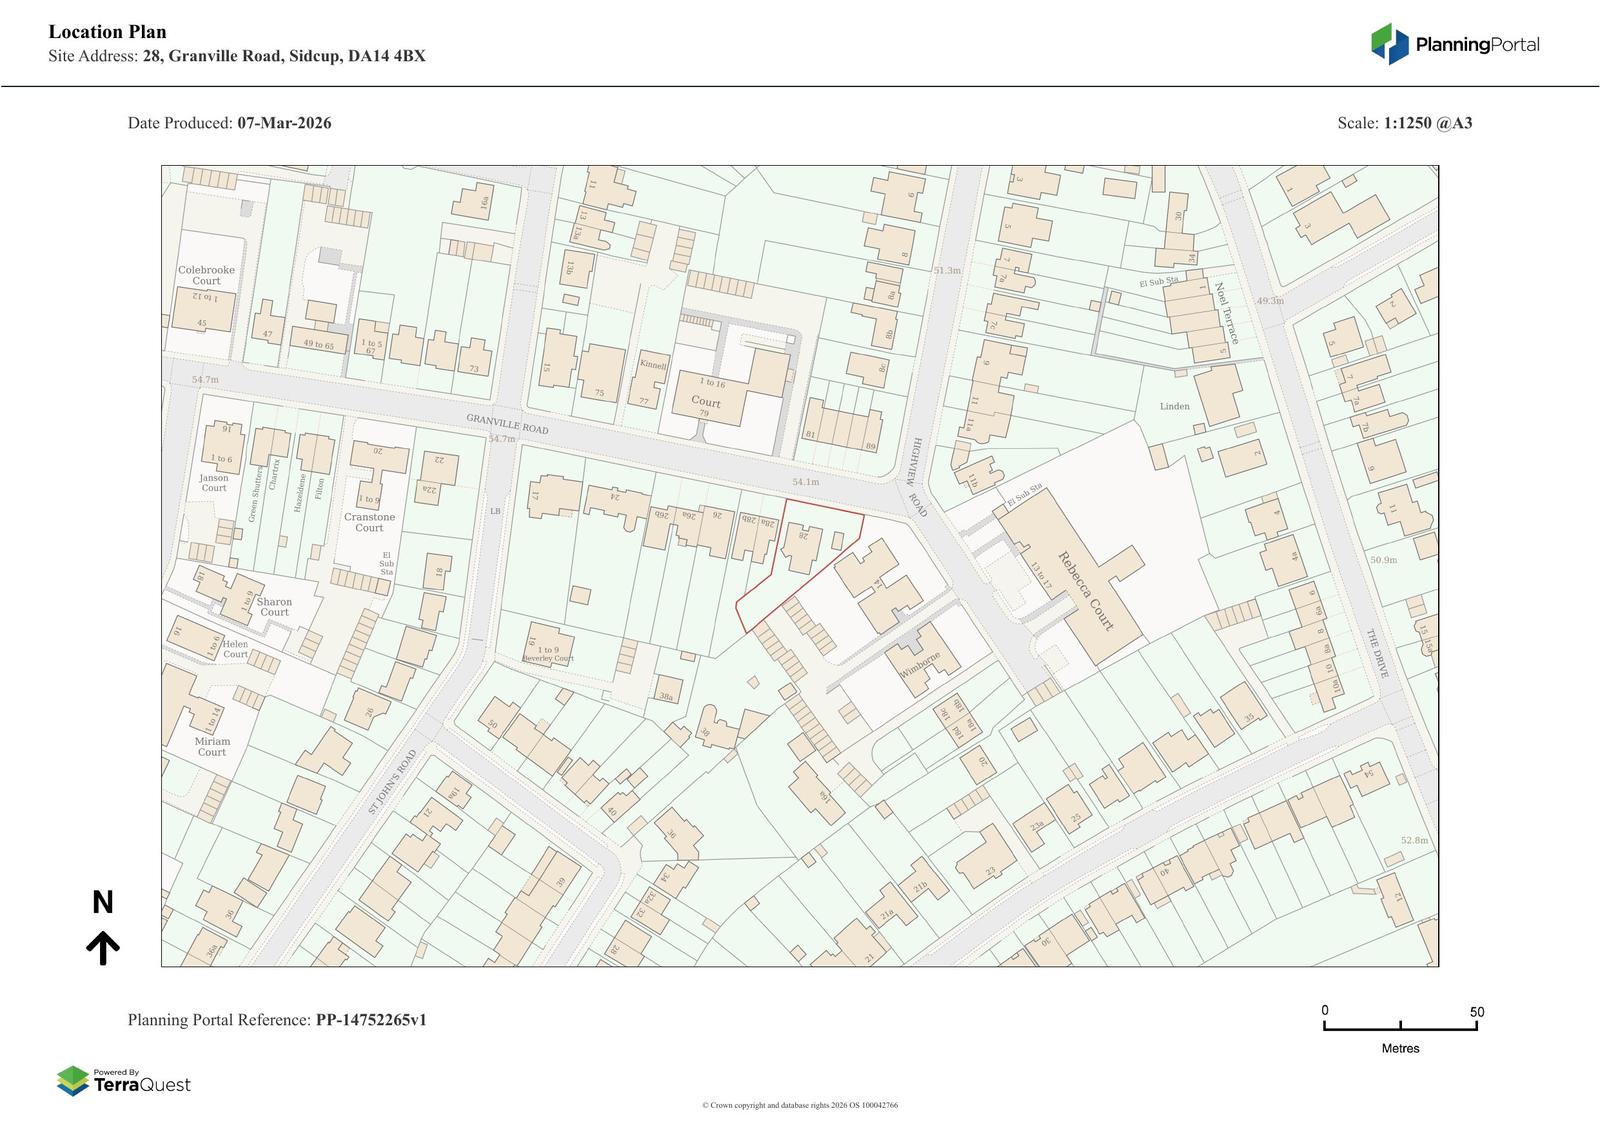
Task: Click The Drive street label
Action: [x=1376, y=654]
